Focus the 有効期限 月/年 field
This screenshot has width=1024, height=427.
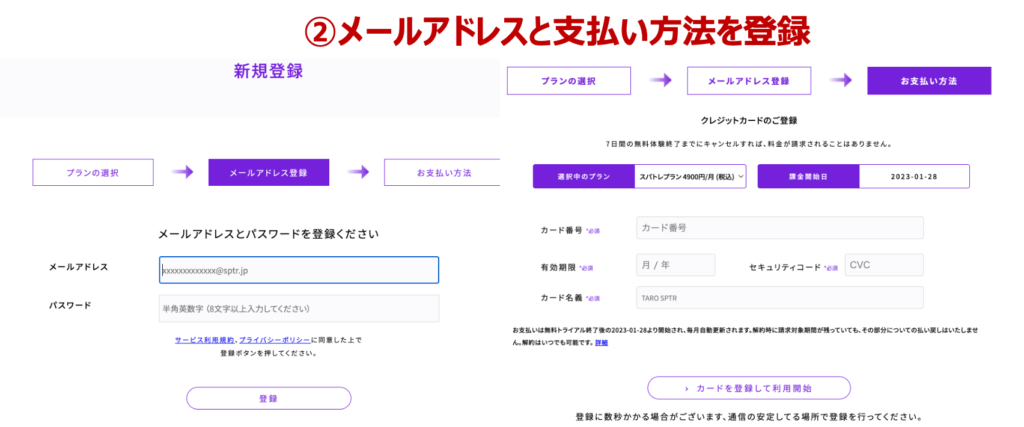click(675, 265)
